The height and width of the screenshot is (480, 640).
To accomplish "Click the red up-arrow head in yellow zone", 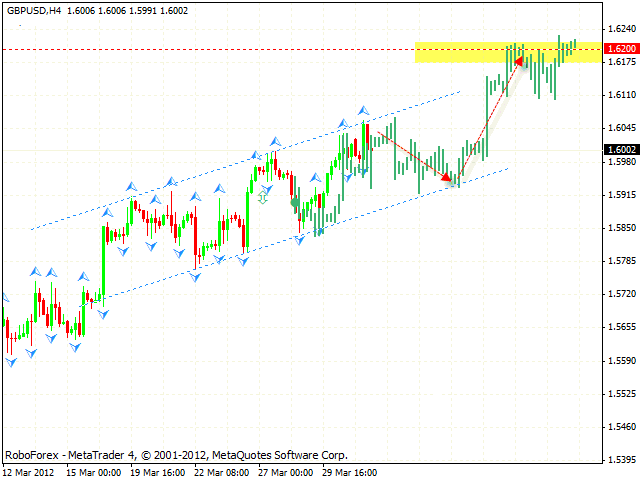I will click(519, 59).
